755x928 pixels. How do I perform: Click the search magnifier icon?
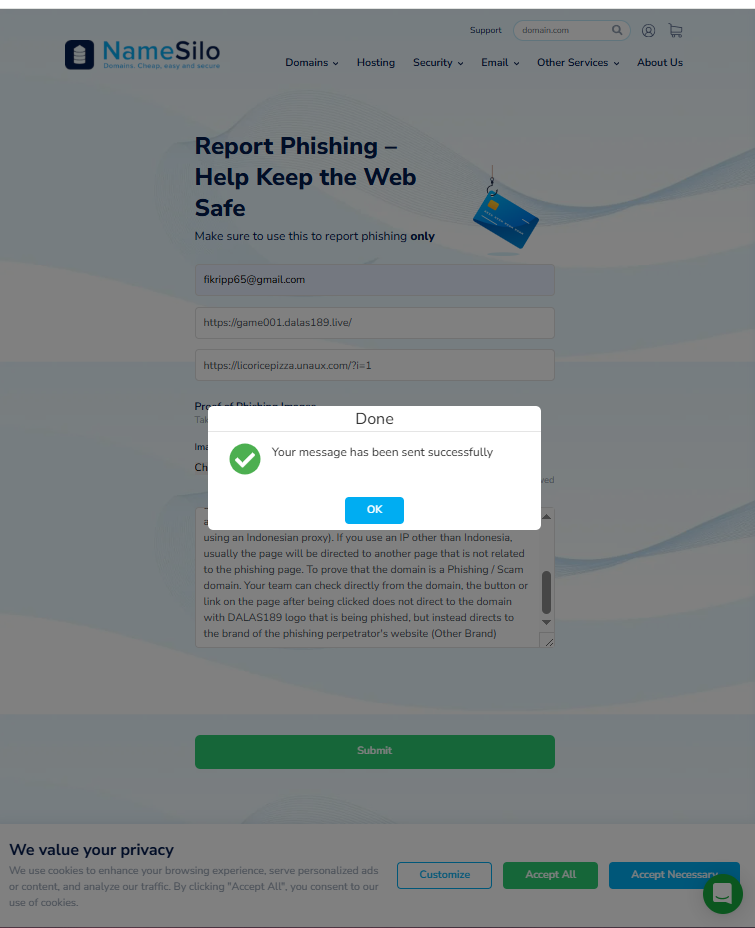[x=617, y=30]
